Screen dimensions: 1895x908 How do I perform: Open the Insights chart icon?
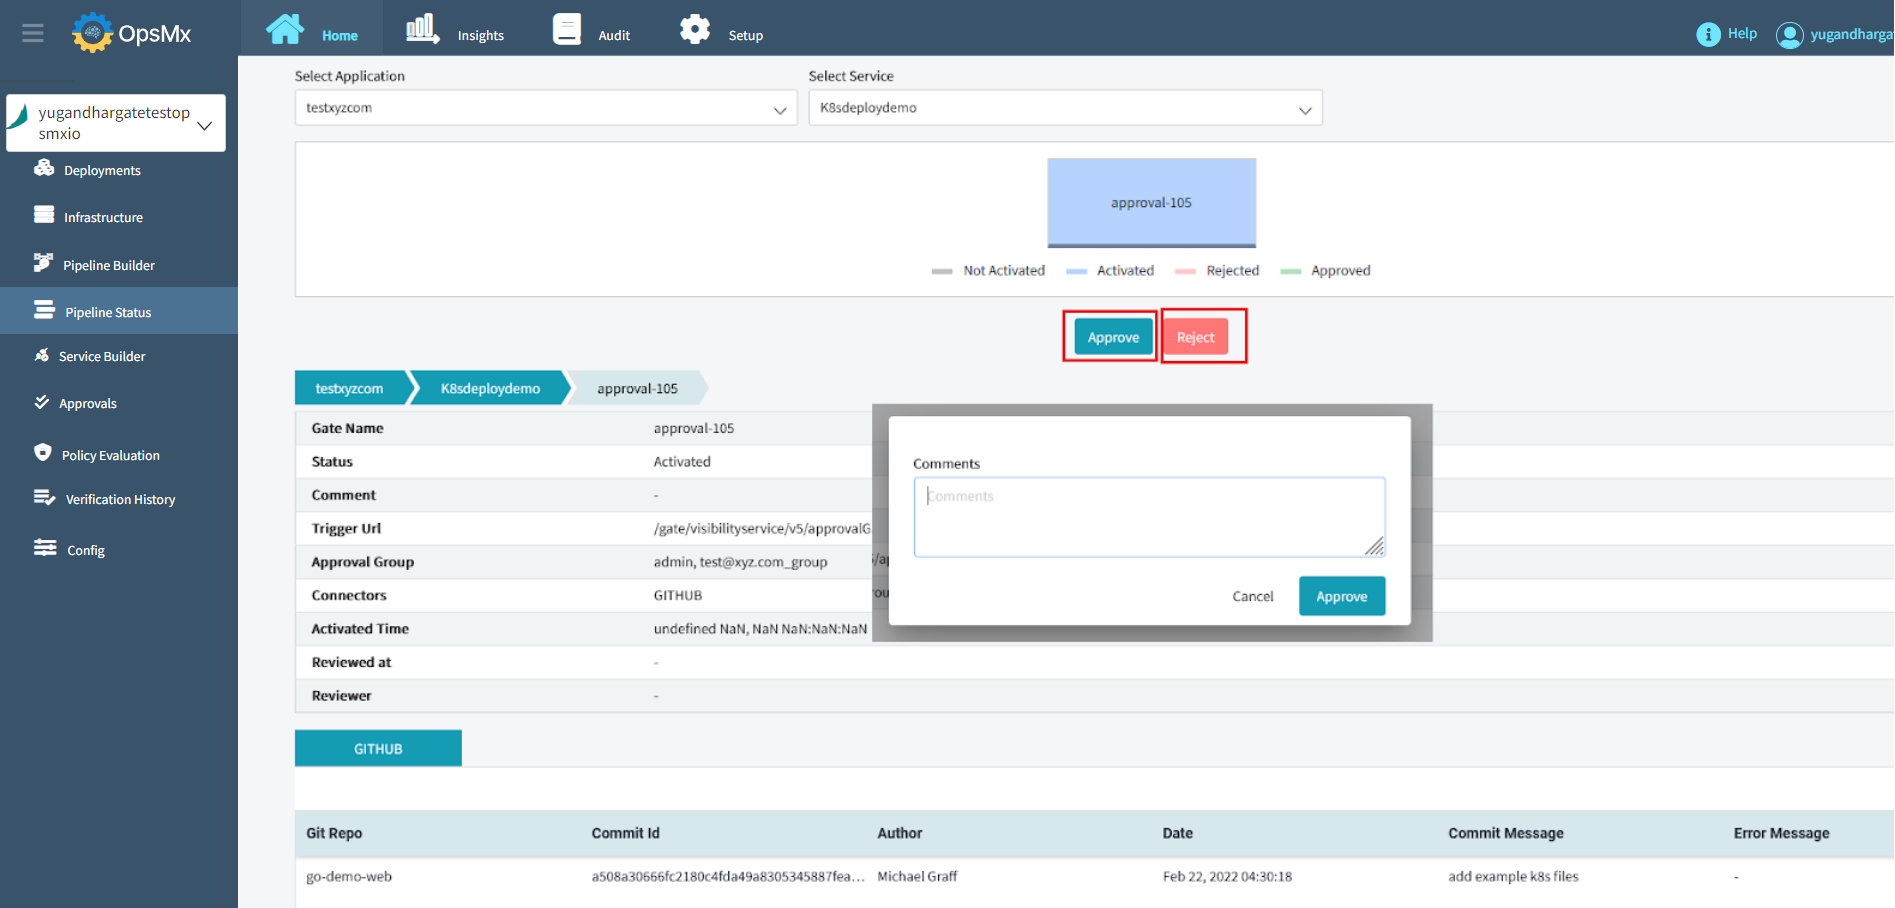(422, 29)
